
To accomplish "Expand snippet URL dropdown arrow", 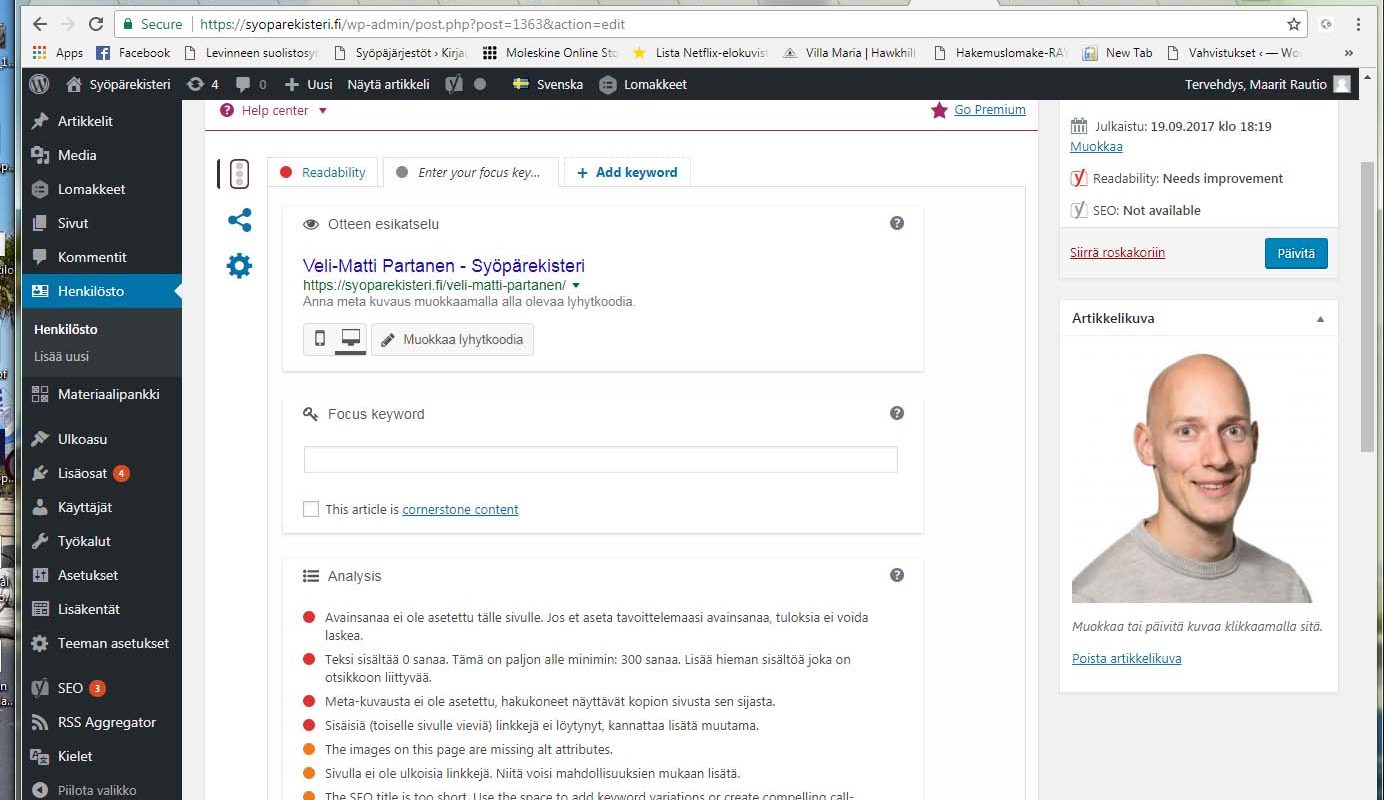I will click(576, 285).
